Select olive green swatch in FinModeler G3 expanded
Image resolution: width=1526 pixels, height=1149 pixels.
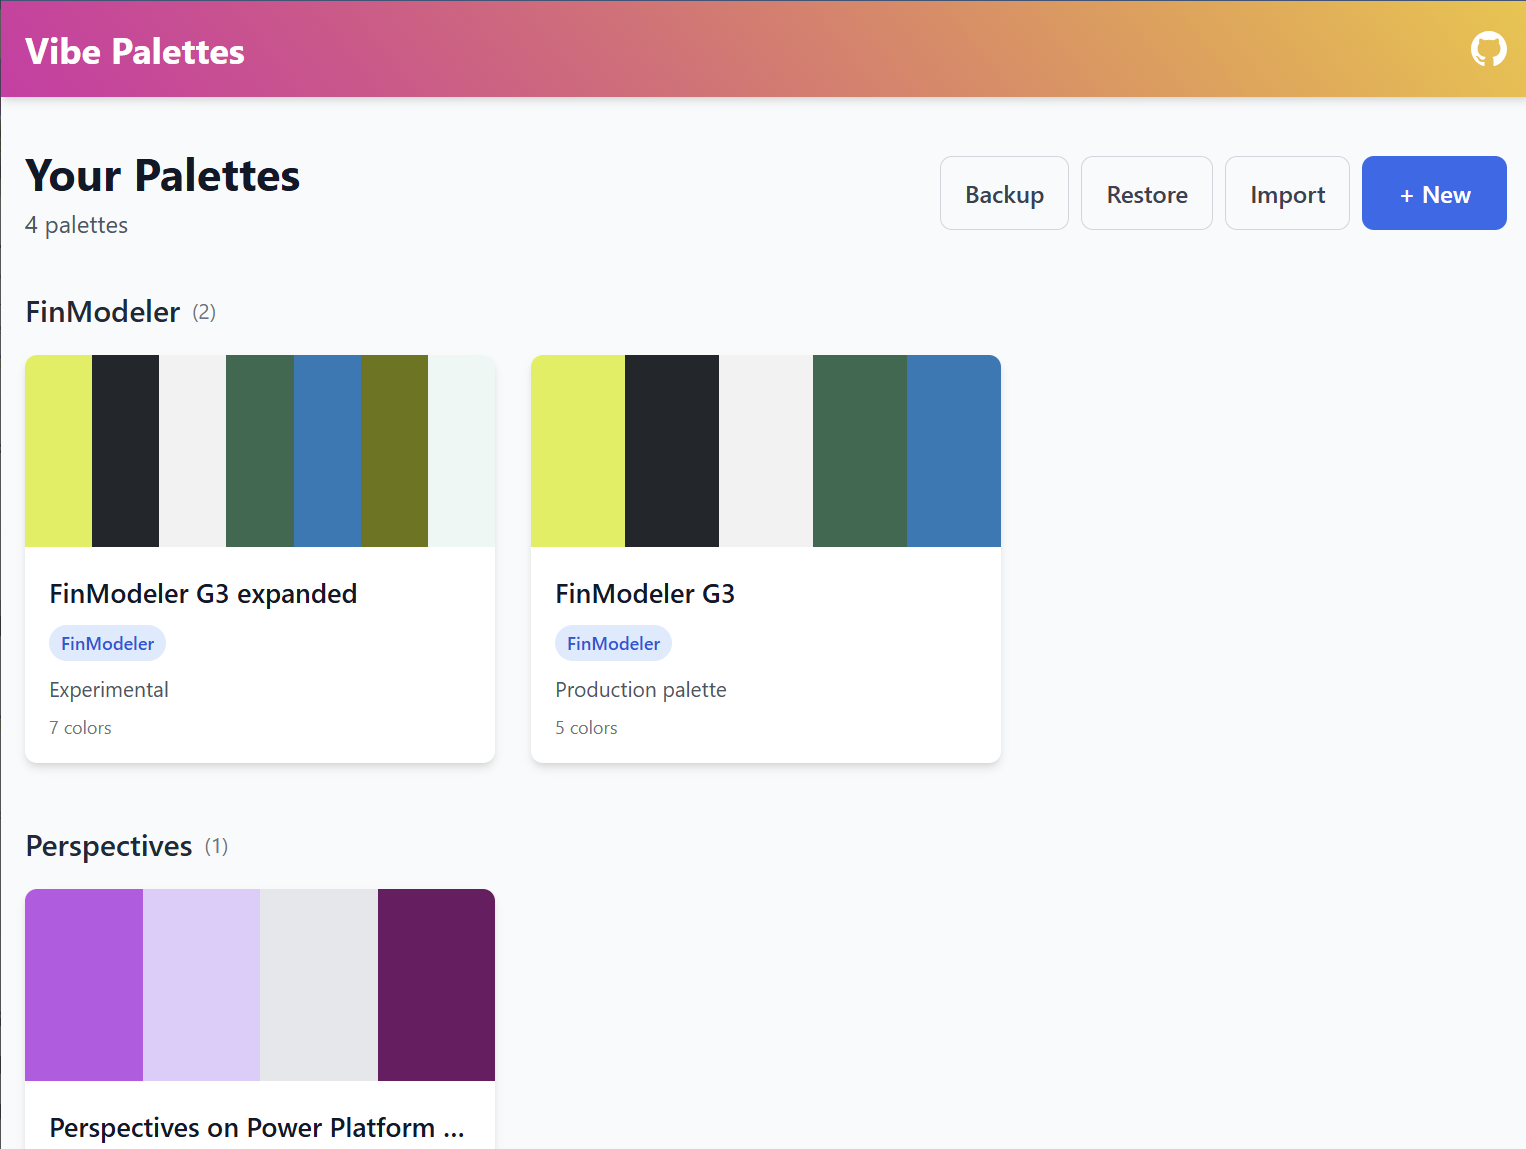pos(394,451)
